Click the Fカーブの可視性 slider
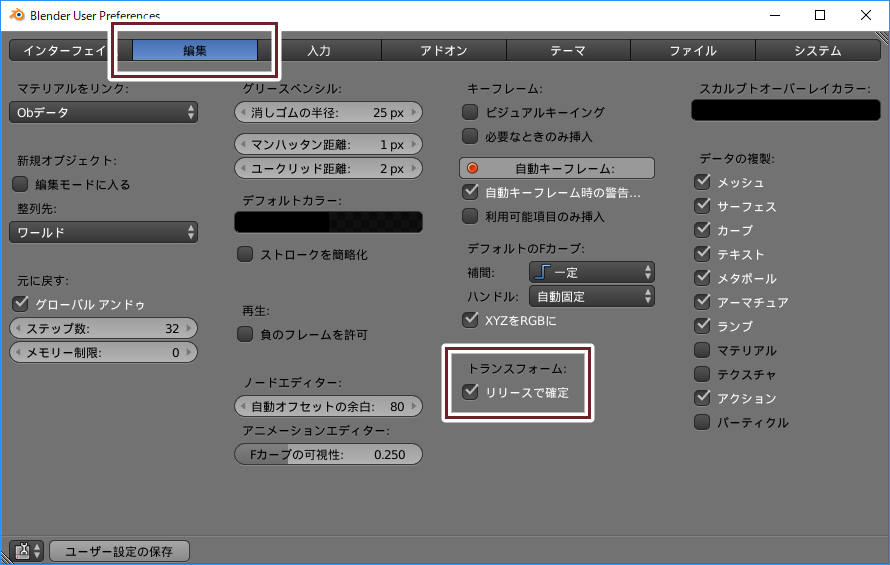Viewport: 890px width, 565px height. 328,454
